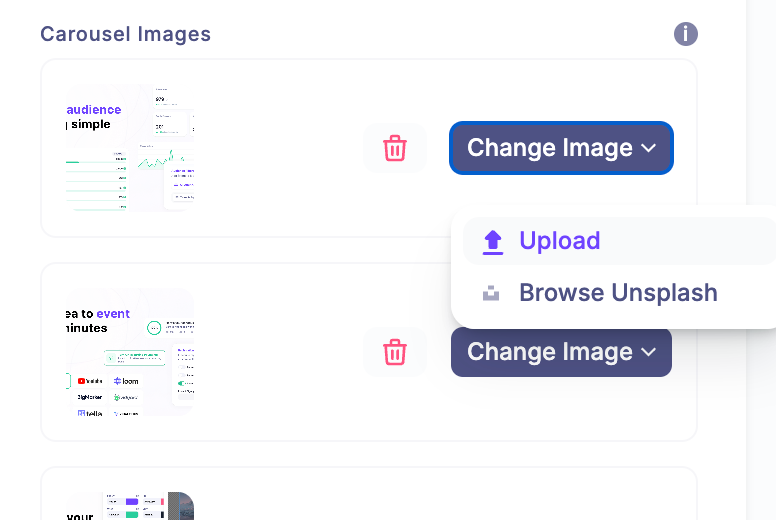
Task: Select the partially visible third carousel thumbnail
Action: (x=130, y=506)
